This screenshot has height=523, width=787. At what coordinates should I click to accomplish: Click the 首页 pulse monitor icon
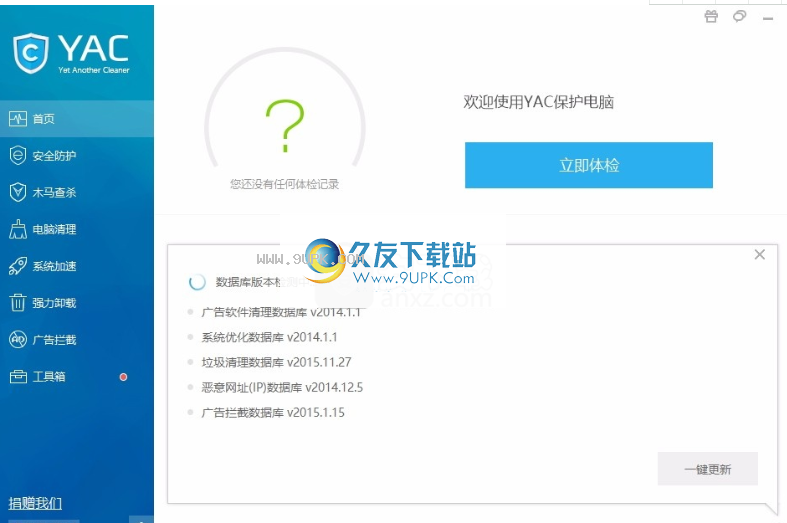[18, 119]
